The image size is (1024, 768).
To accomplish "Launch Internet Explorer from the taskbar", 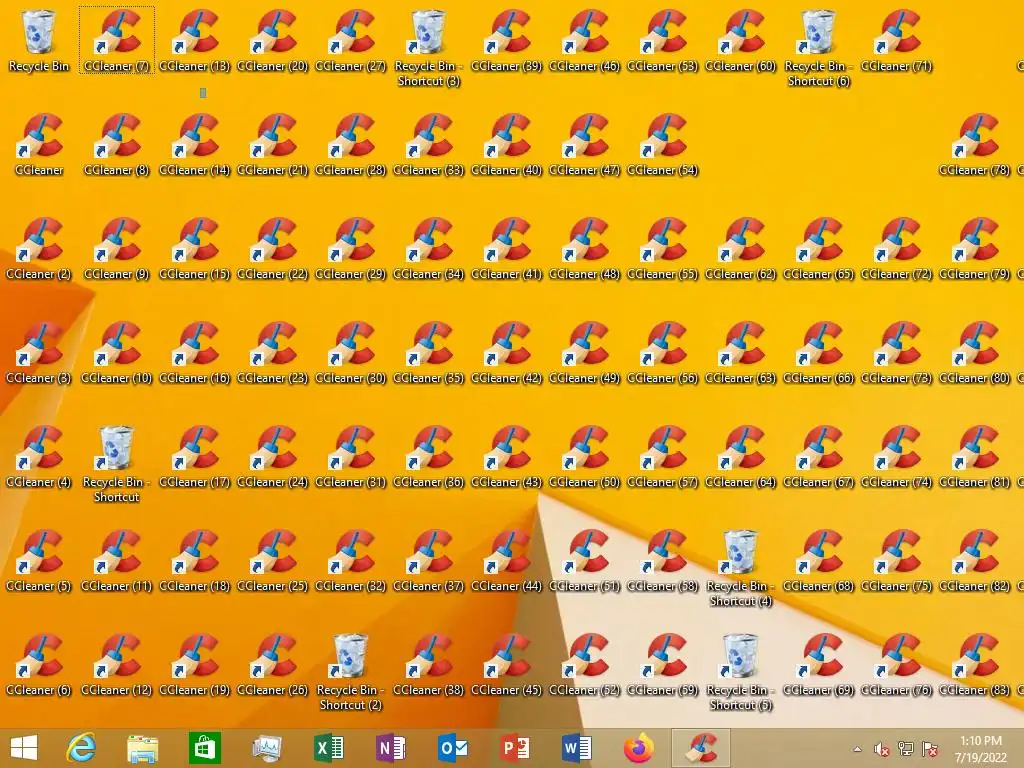I will (x=81, y=748).
